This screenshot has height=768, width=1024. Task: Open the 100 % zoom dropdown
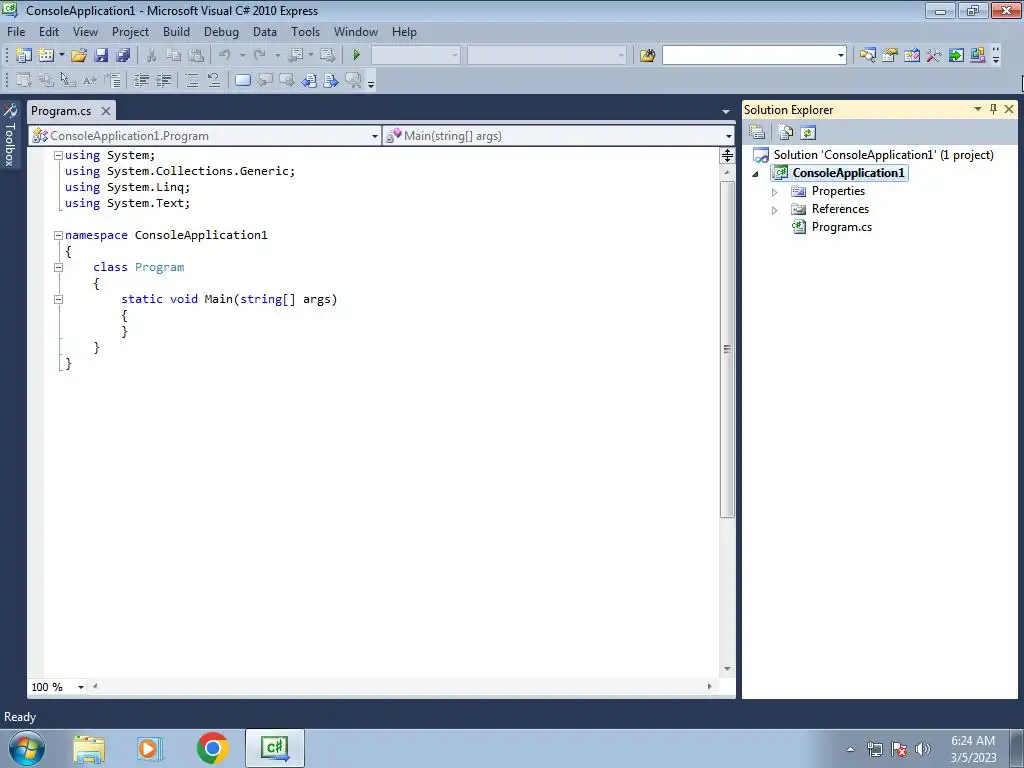pyautogui.click(x=81, y=687)
